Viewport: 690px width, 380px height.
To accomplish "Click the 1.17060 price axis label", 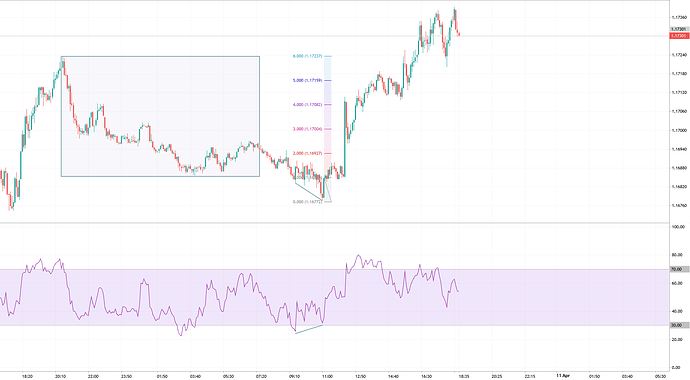I will click(679, 111).
